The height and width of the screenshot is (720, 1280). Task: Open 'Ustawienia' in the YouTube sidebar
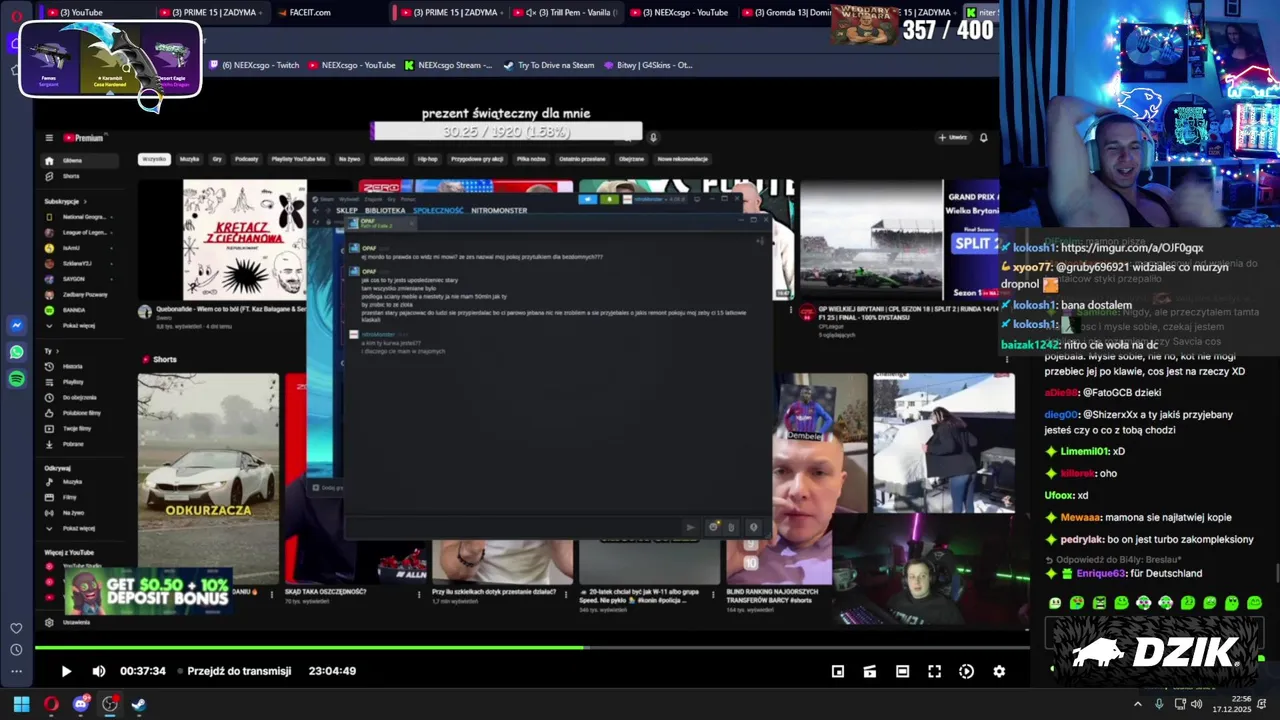pos(78,622)
